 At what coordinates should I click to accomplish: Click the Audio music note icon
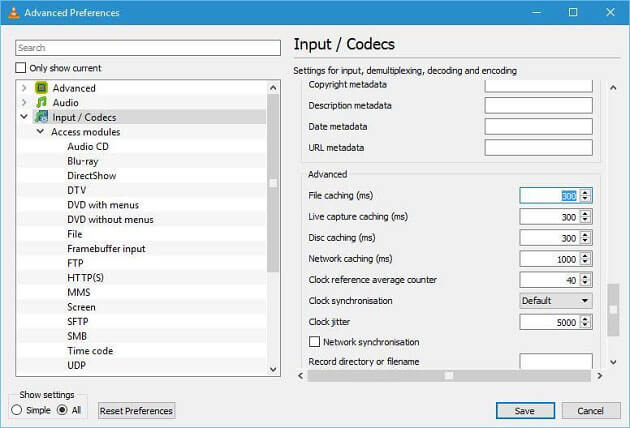click(x=41, y=102)
